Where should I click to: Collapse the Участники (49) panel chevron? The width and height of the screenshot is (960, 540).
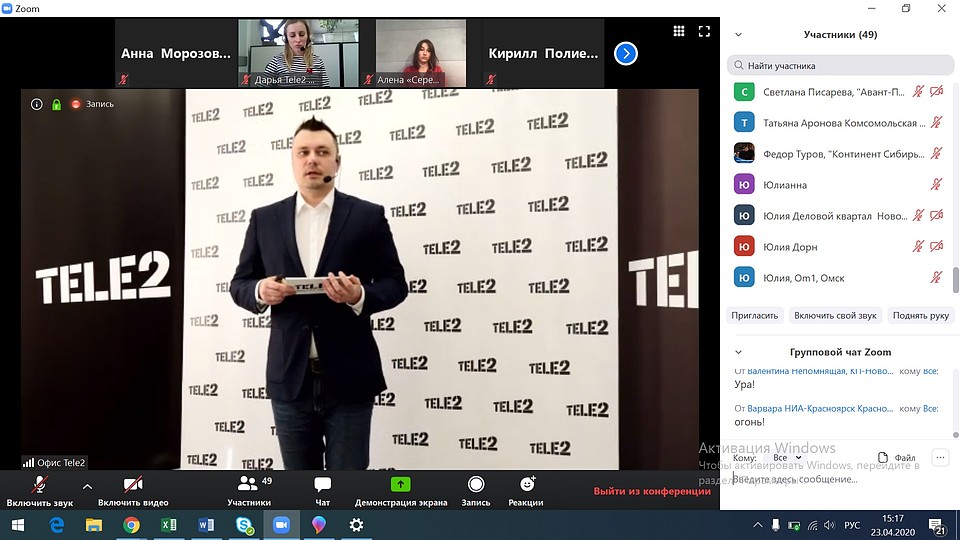point(738,35)
